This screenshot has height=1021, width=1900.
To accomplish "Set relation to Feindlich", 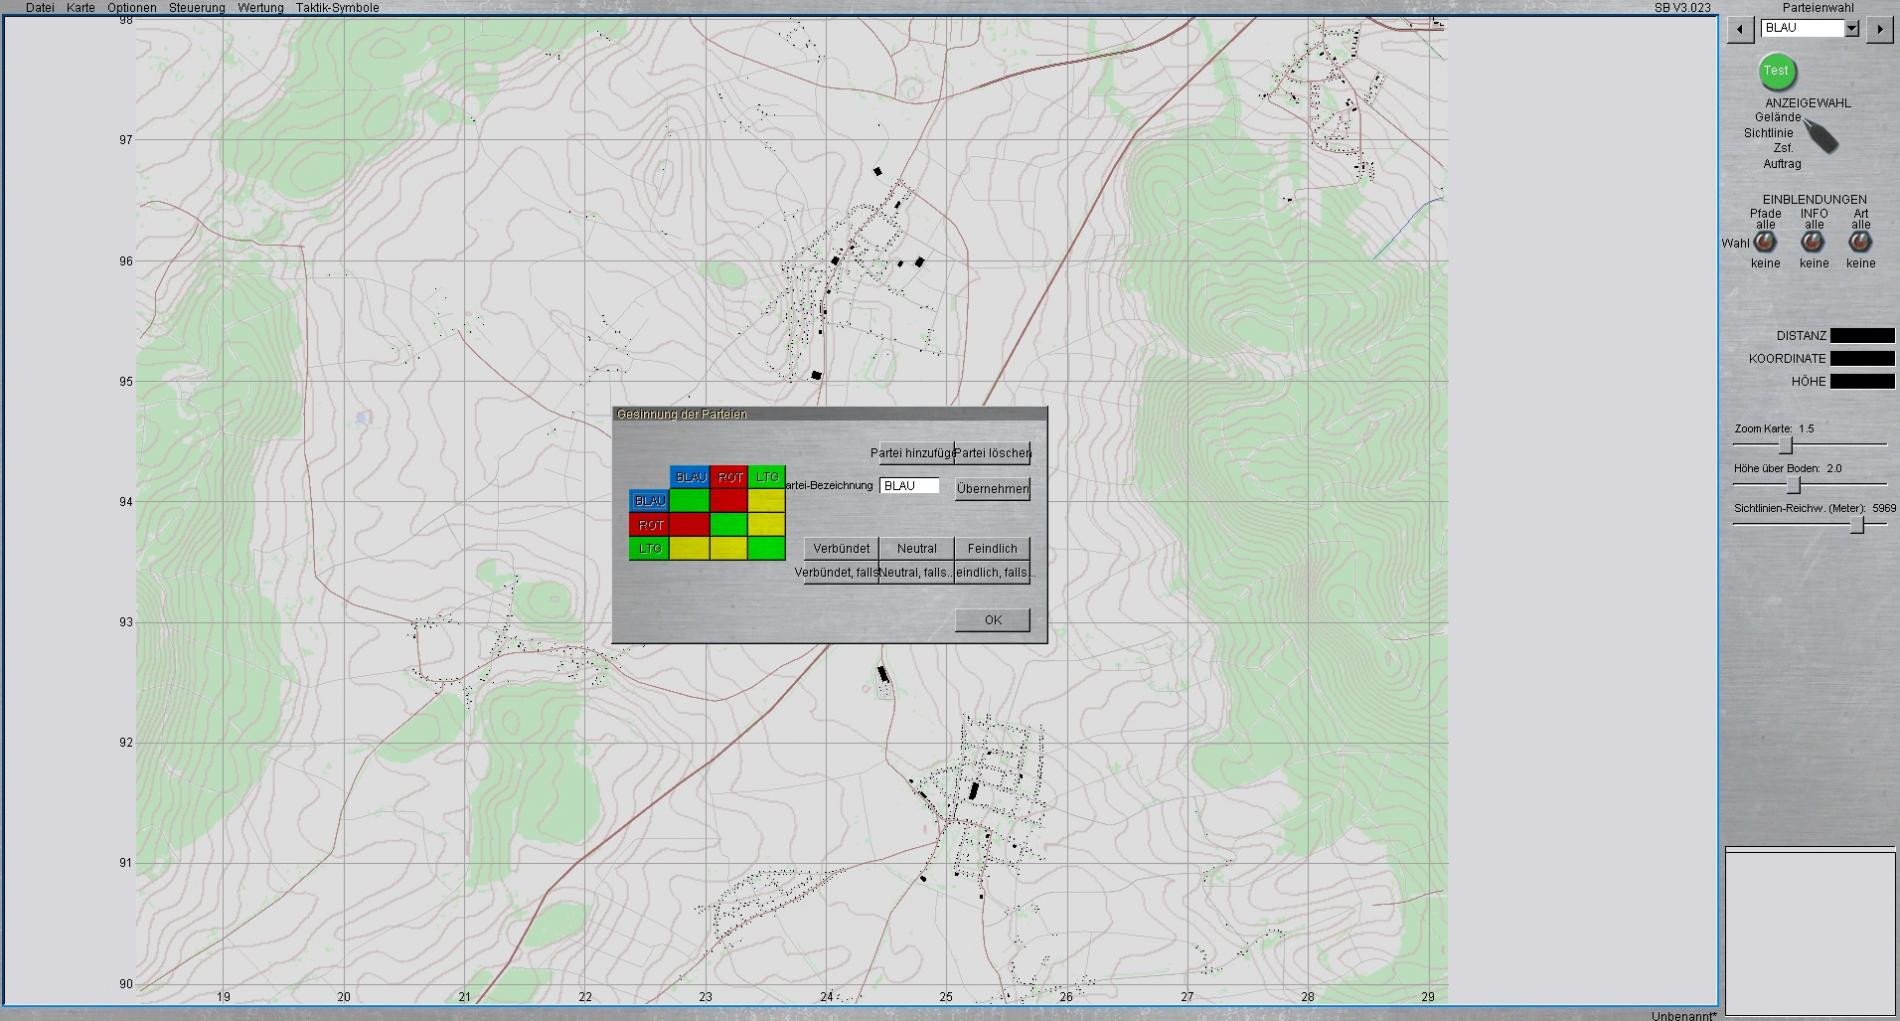I will (992, 548).
